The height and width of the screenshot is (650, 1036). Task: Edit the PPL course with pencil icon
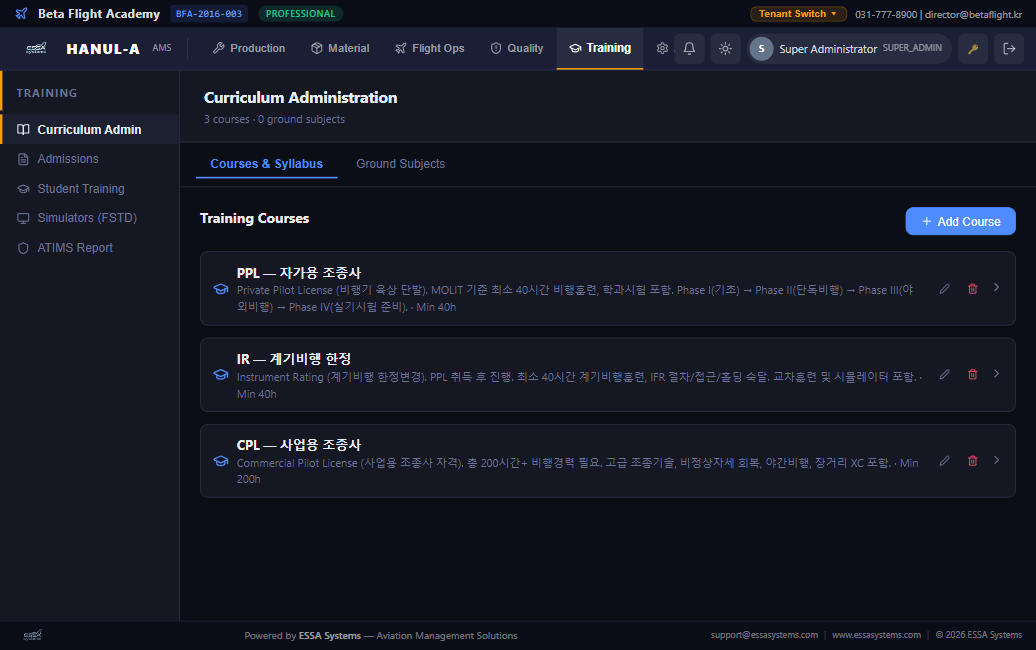click(945, 289)
